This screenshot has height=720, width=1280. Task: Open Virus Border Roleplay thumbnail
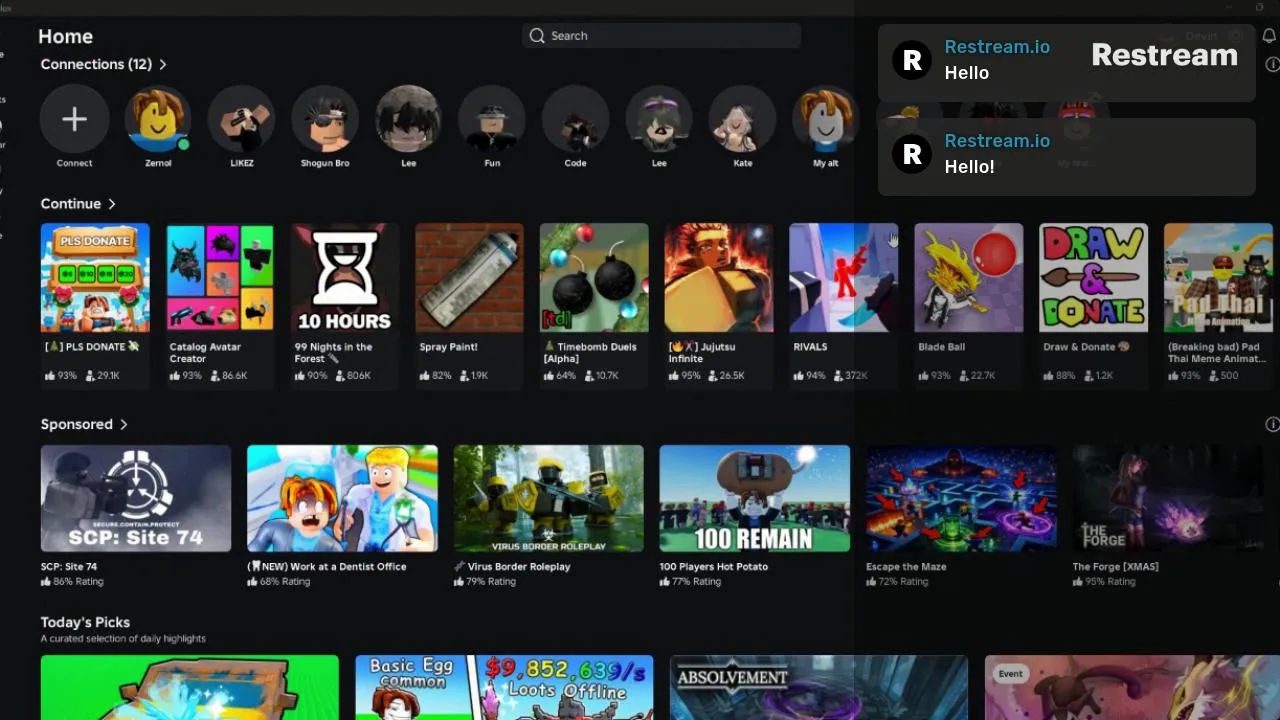coord(548,498)
